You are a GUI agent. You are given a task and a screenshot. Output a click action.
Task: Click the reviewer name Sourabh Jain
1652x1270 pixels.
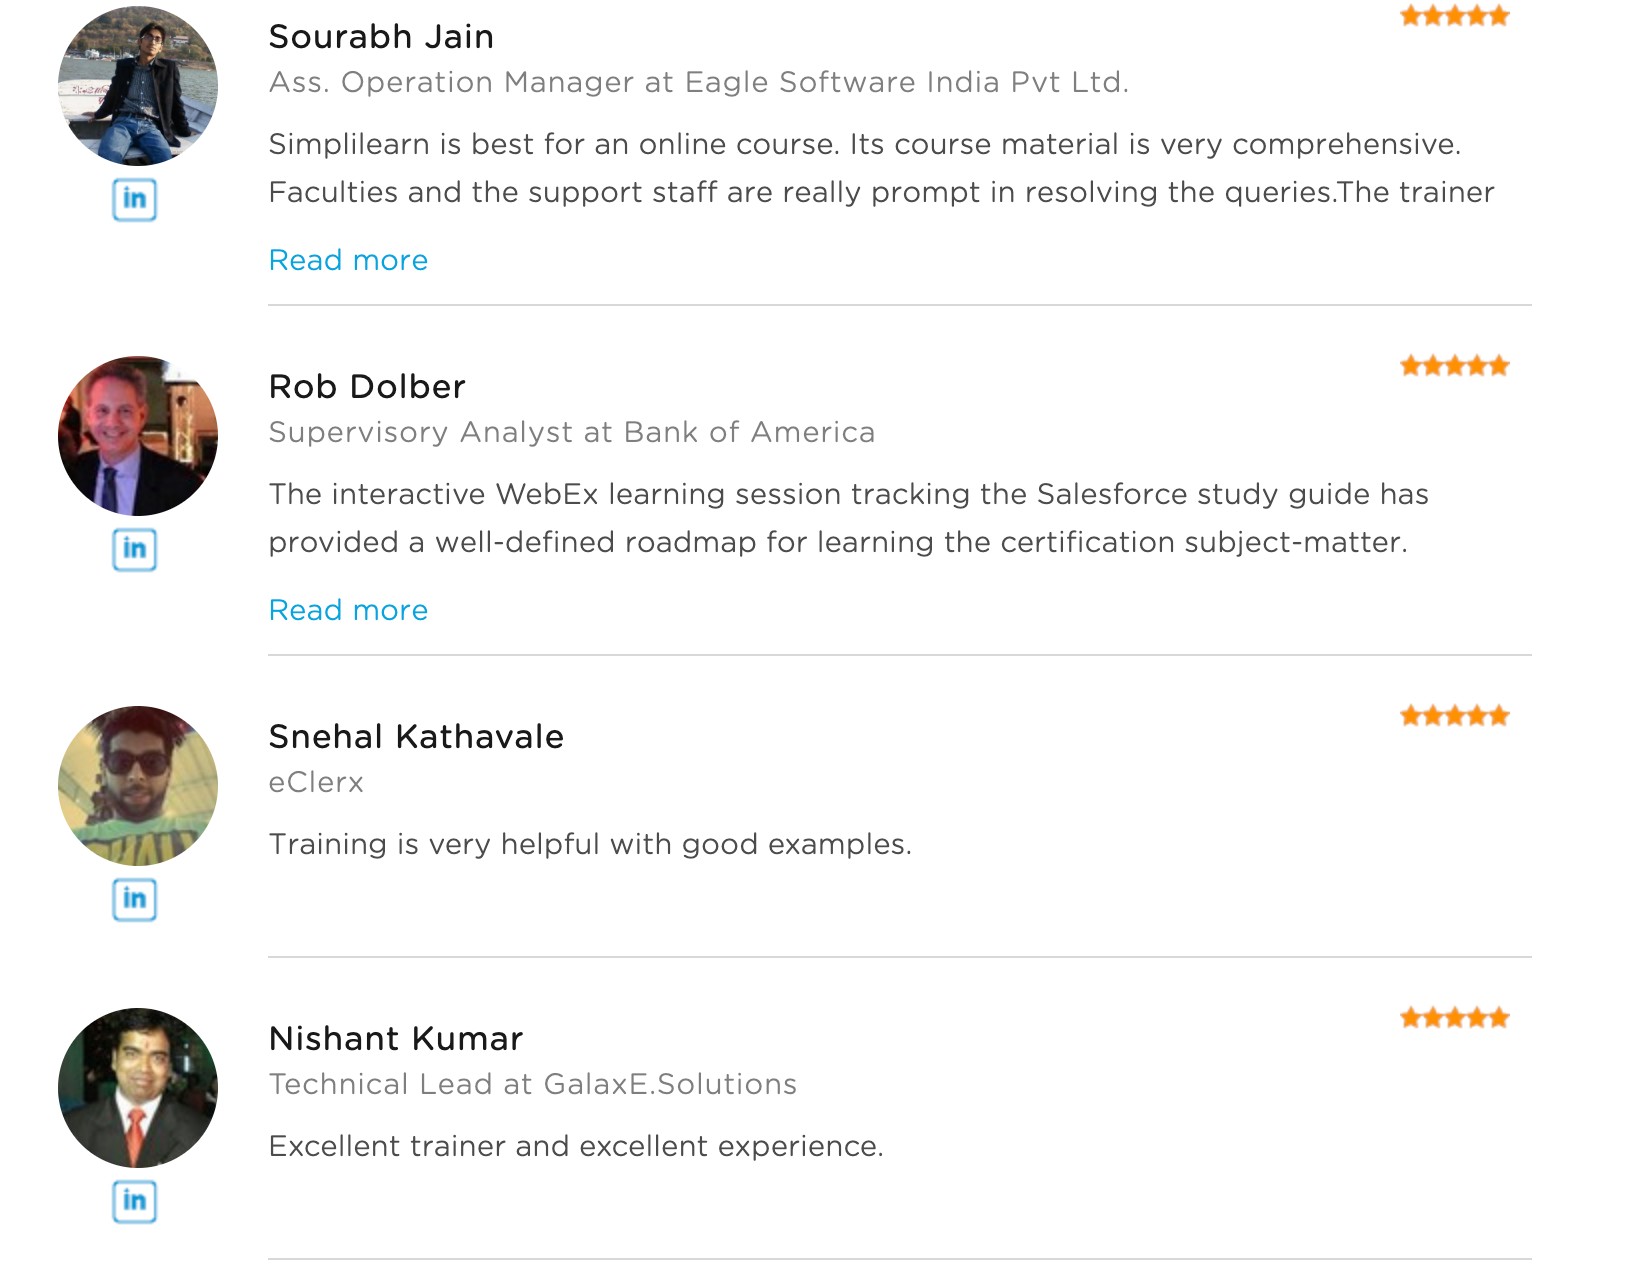(381, 37)
